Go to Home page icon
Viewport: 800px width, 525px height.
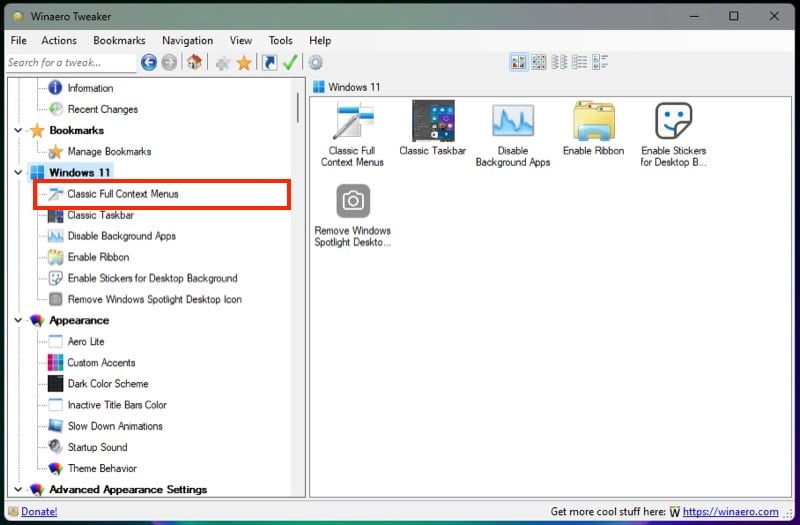(194, 62)
